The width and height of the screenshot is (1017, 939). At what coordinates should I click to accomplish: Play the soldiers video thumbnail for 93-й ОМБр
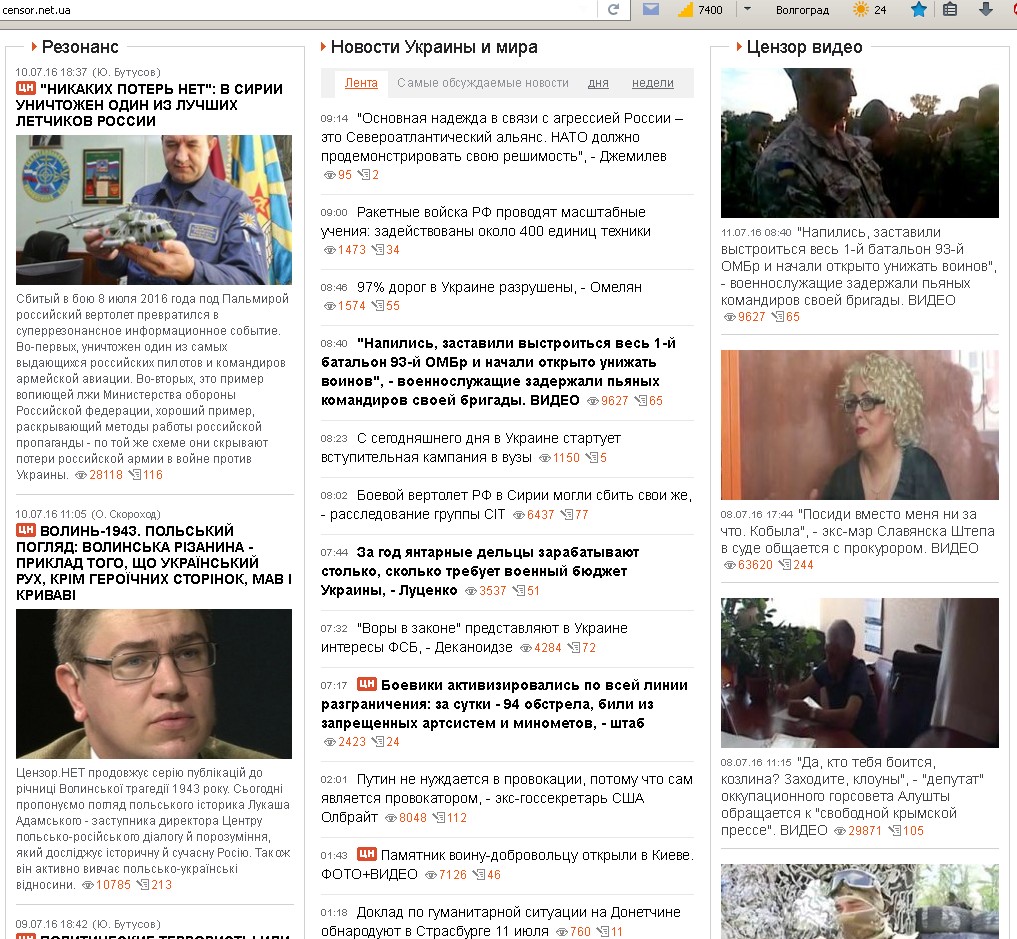click(x=859, y=143)
